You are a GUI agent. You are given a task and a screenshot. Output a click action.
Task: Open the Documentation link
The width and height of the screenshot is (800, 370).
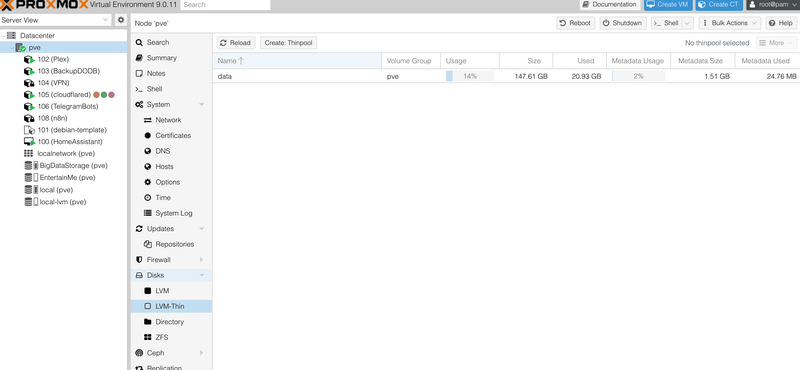coord(610,5)
